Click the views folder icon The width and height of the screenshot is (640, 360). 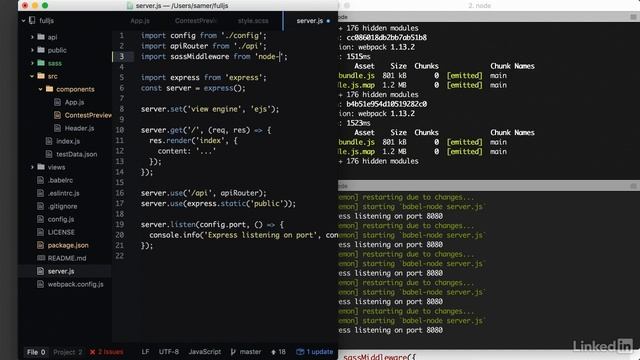click(x=41, y=167)
